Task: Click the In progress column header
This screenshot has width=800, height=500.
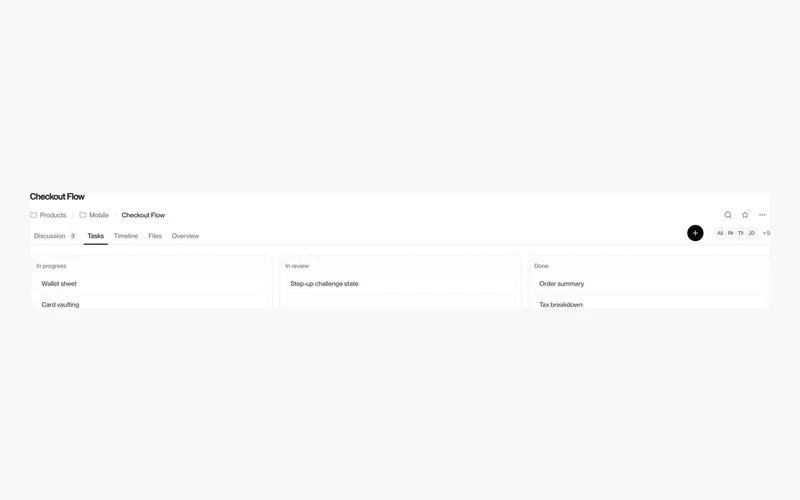Action: pyautogui.click(x=51, y=266)
